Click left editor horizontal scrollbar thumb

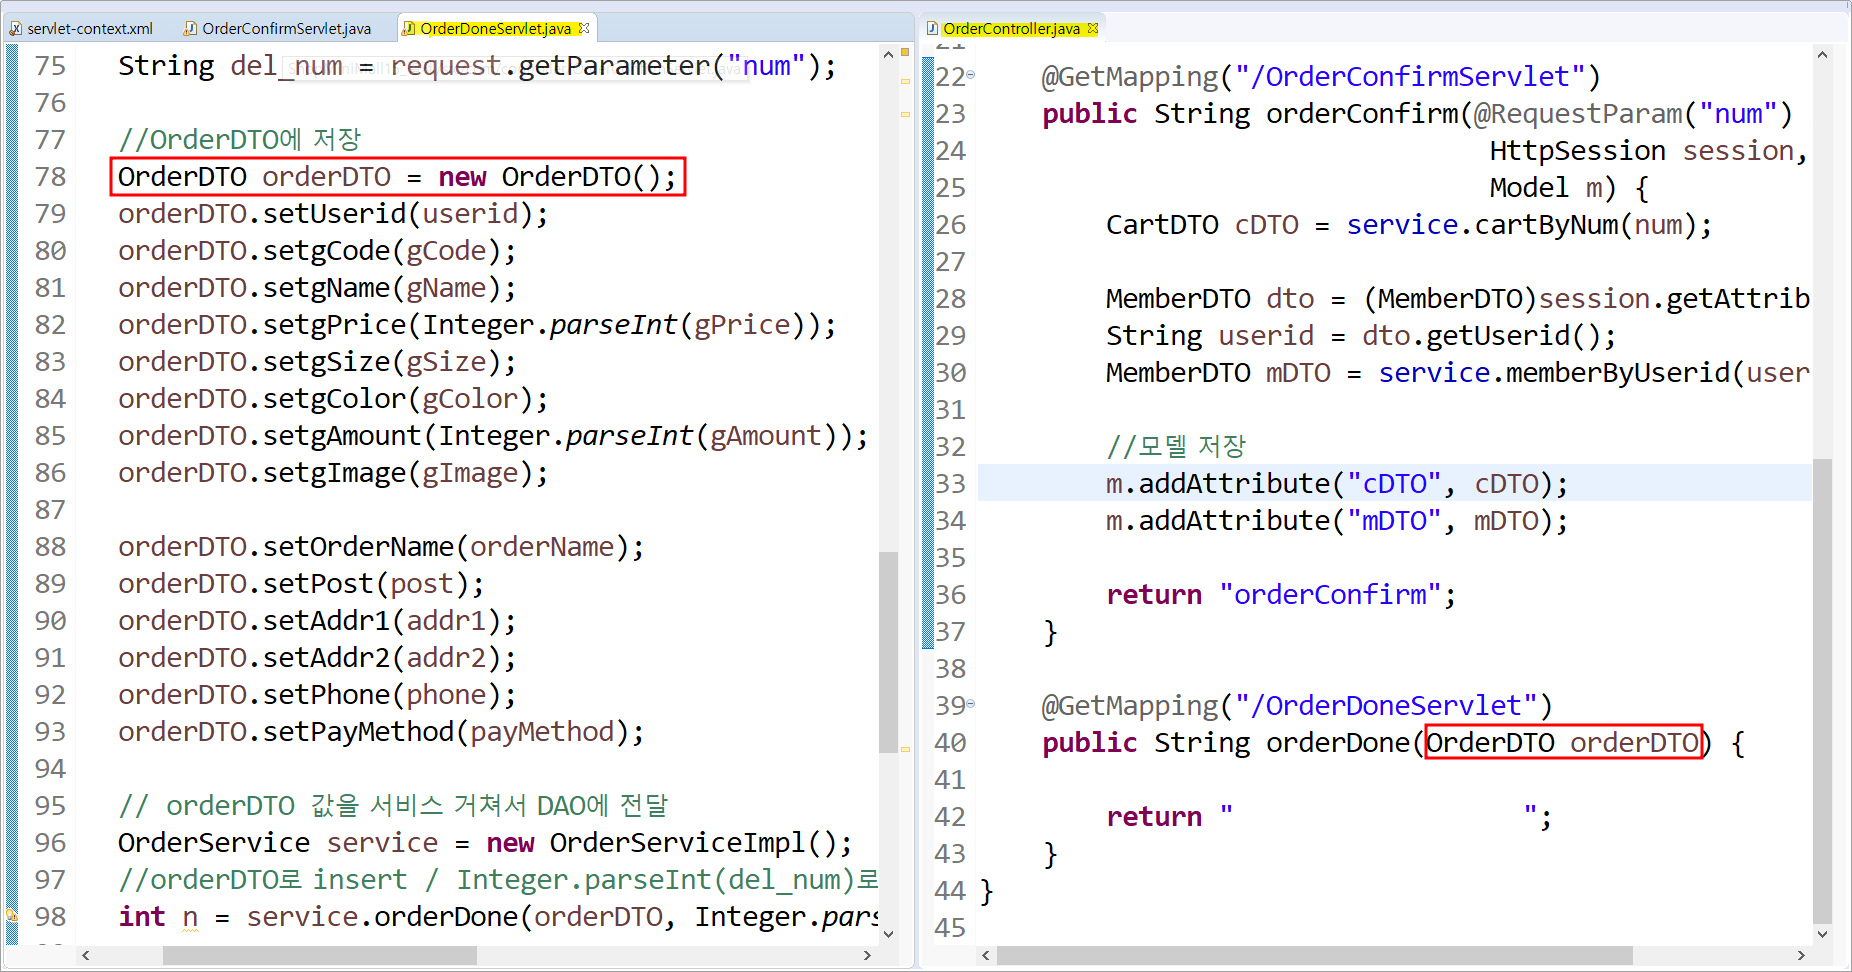[320, 955]
